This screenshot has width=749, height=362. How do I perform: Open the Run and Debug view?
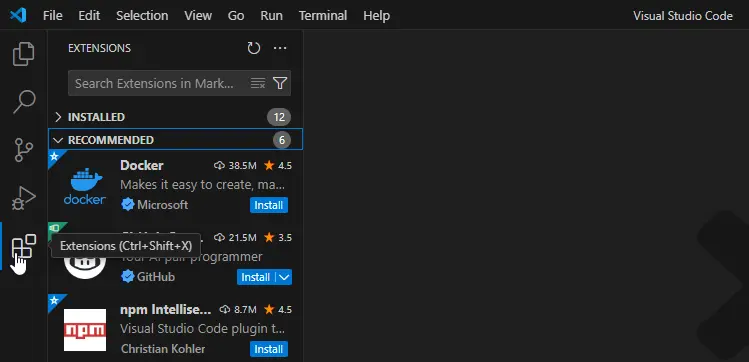point(23,198)
